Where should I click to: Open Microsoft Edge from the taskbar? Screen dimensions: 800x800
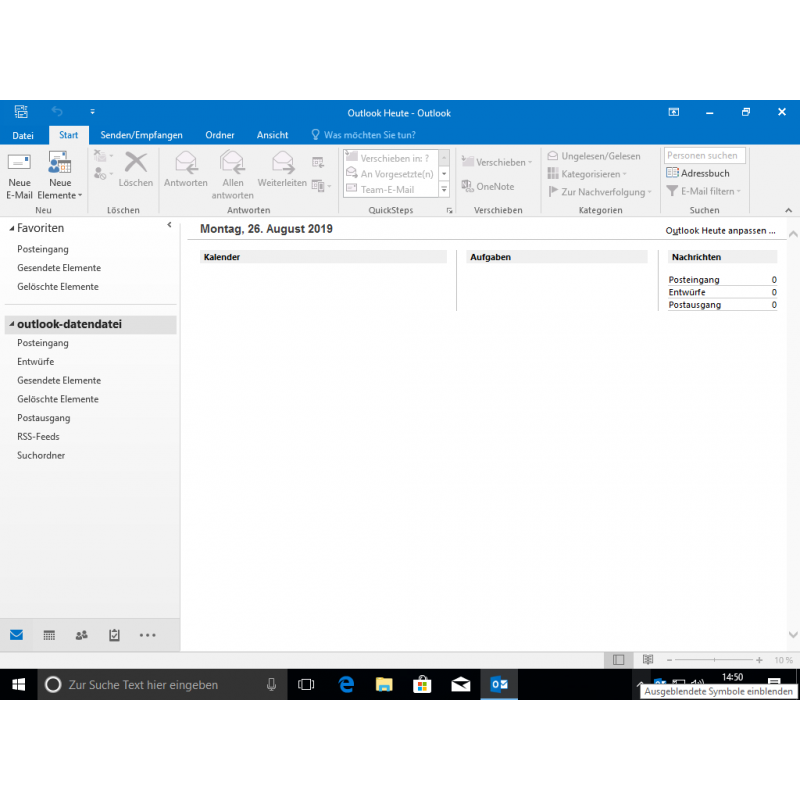click(x=346, y=684)
